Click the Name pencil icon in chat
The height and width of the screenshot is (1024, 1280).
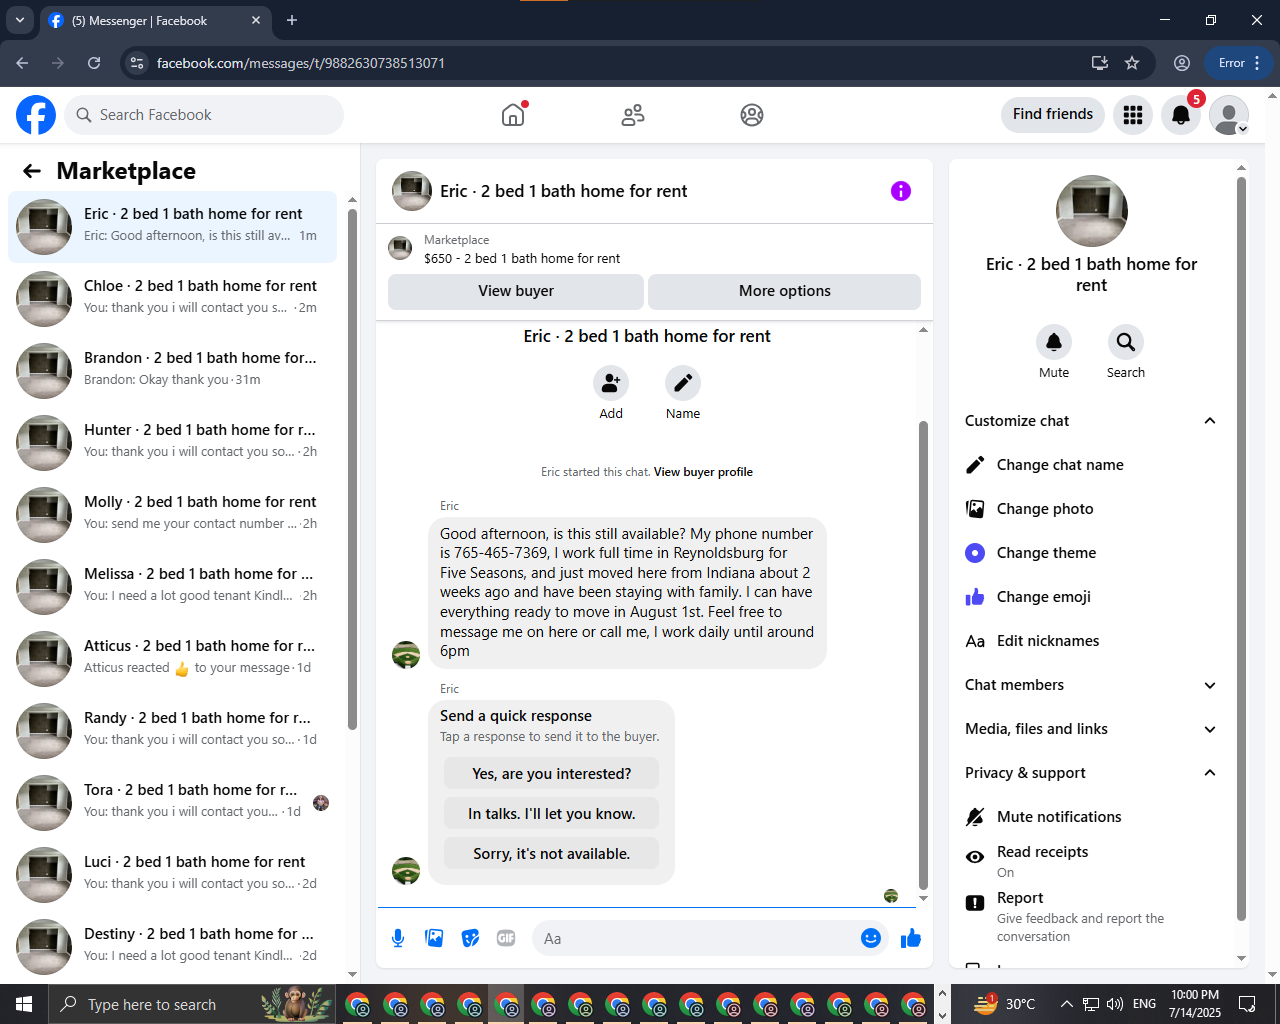click(x=683, y=383)
